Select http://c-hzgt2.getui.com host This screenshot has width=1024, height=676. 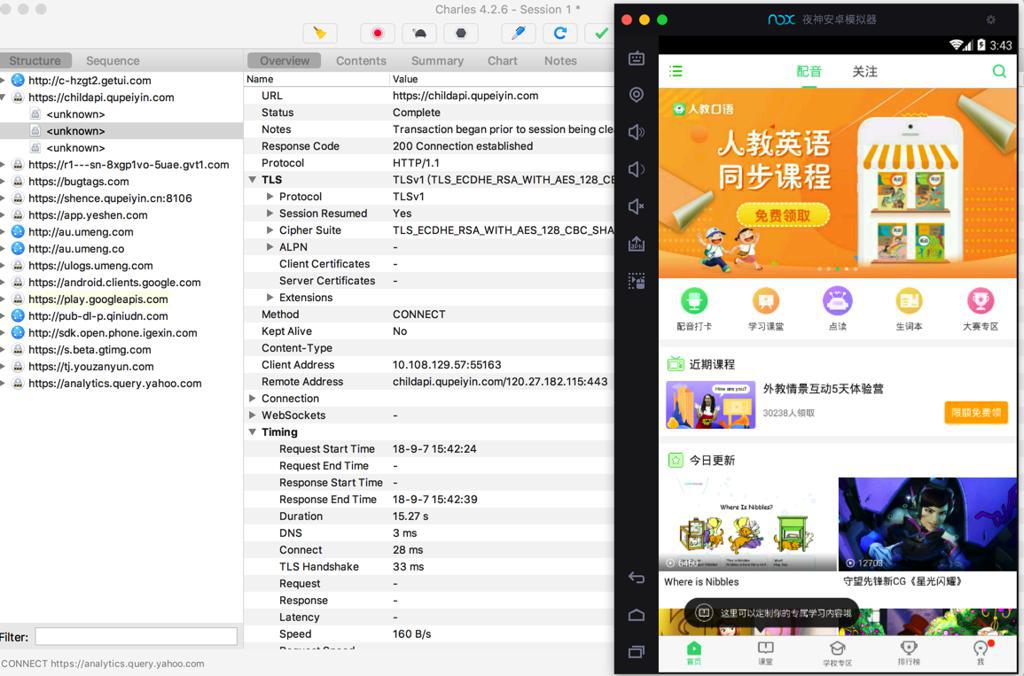click(89, 80)
